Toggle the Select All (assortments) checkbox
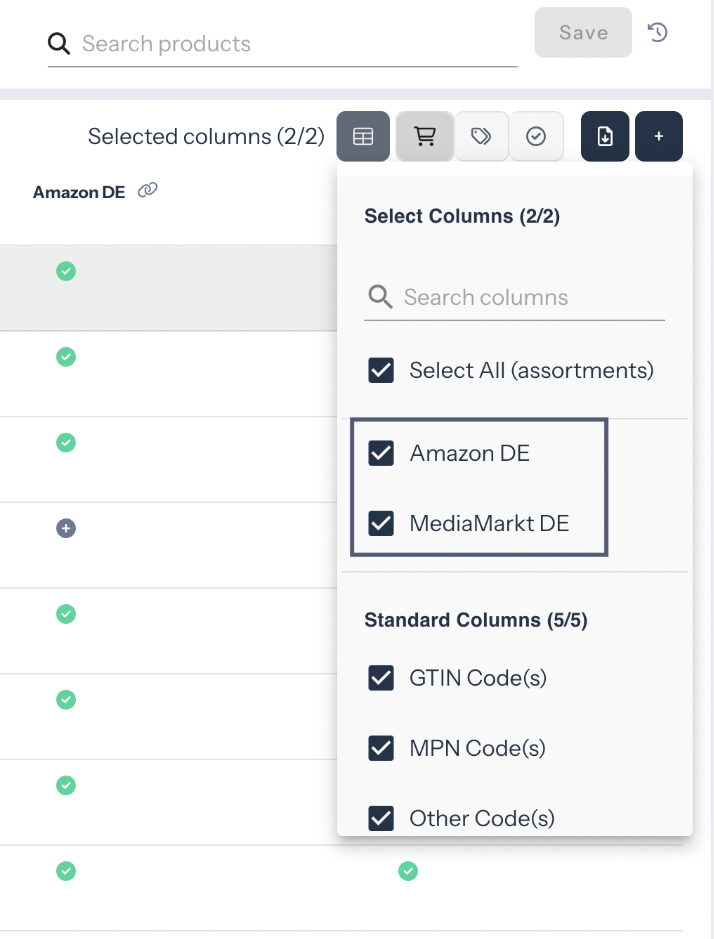This screenshot has width=714, height=939. click(x=381, y=371)
